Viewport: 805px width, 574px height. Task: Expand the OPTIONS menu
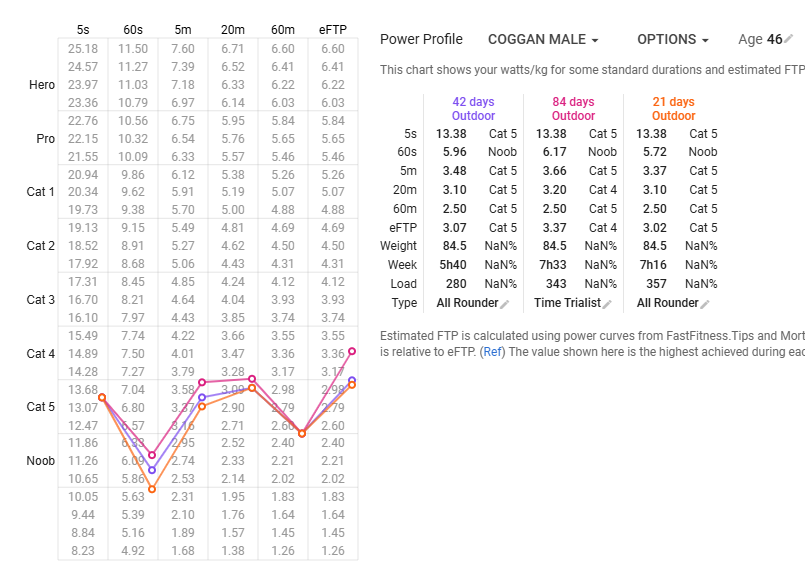tap(673, 40)
